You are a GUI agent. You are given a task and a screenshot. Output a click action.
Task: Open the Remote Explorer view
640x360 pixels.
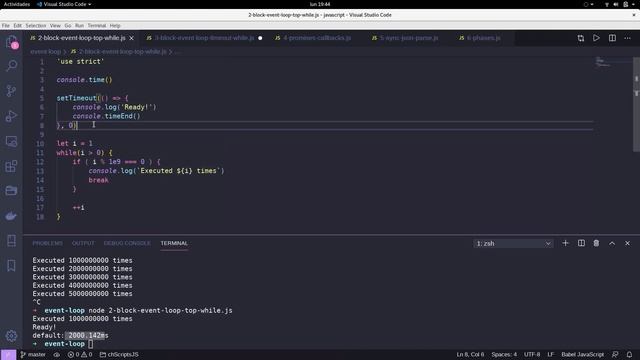tap(11, 141)
